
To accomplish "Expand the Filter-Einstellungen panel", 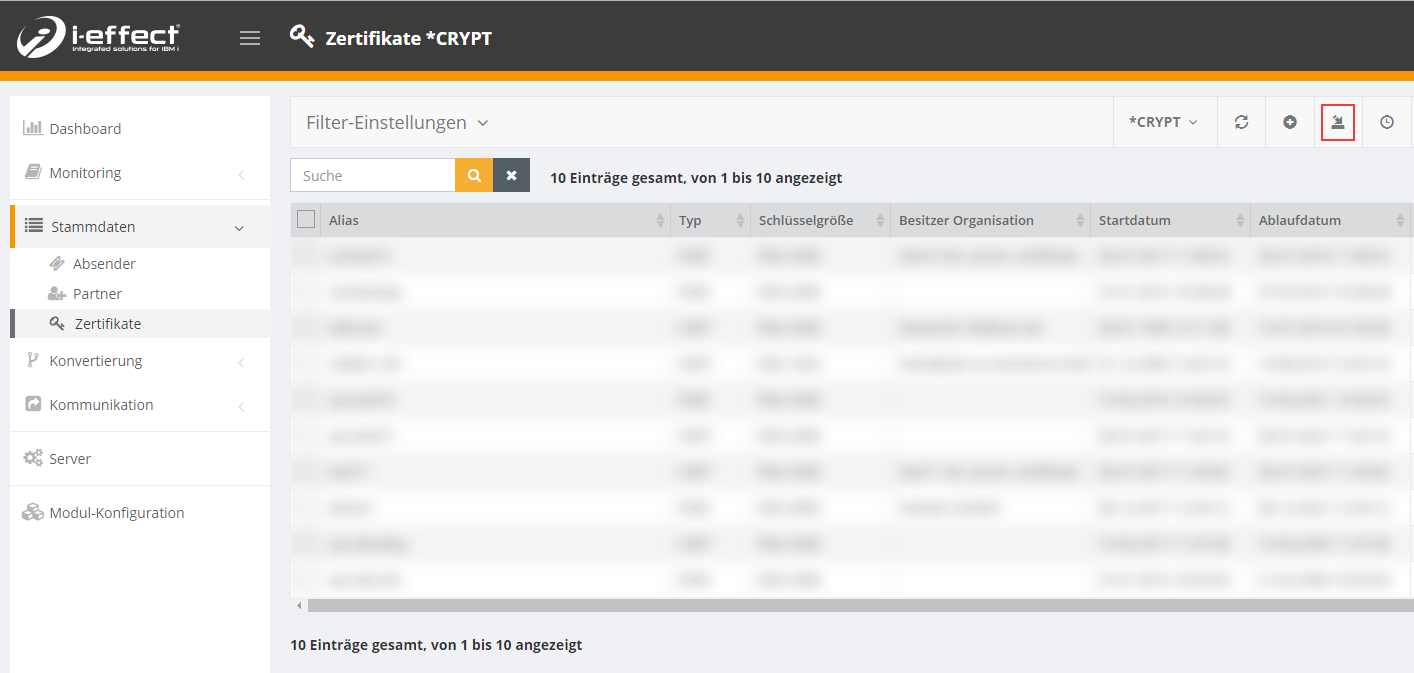I will (397, 122).
